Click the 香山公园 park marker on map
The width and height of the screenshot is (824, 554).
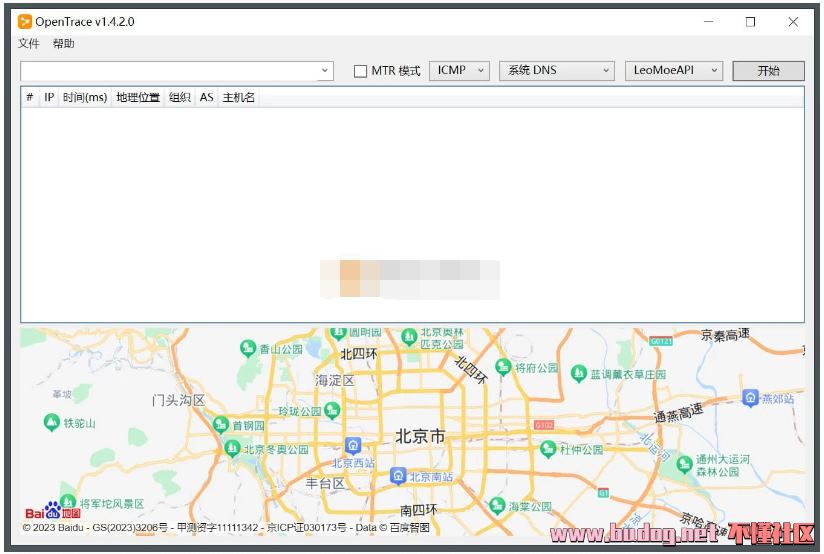point(248,348)
